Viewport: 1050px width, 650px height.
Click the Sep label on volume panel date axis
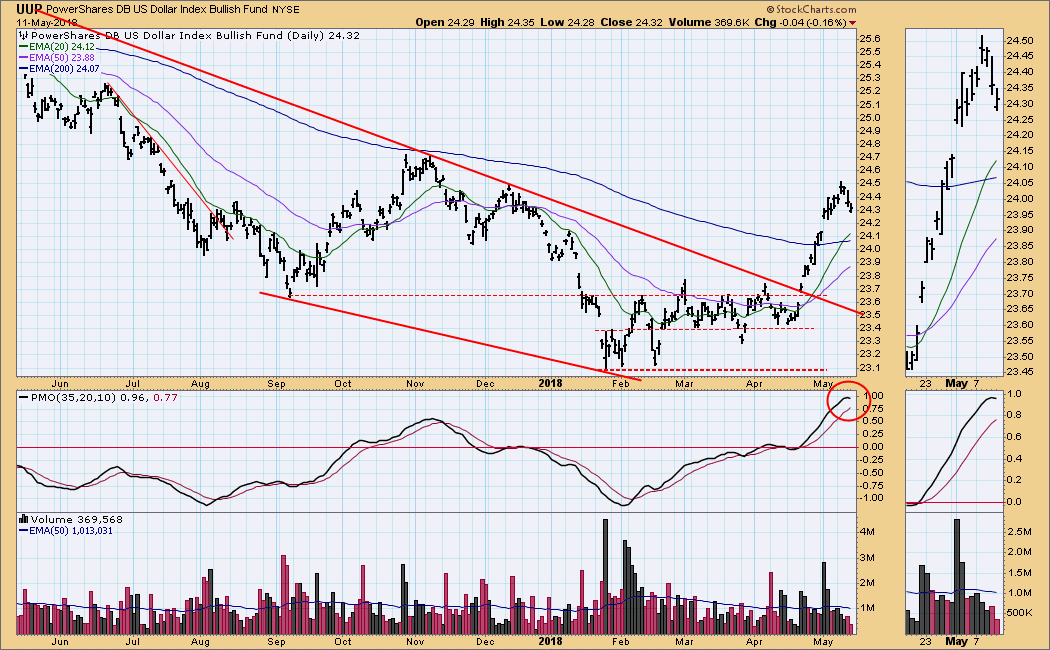276,641
